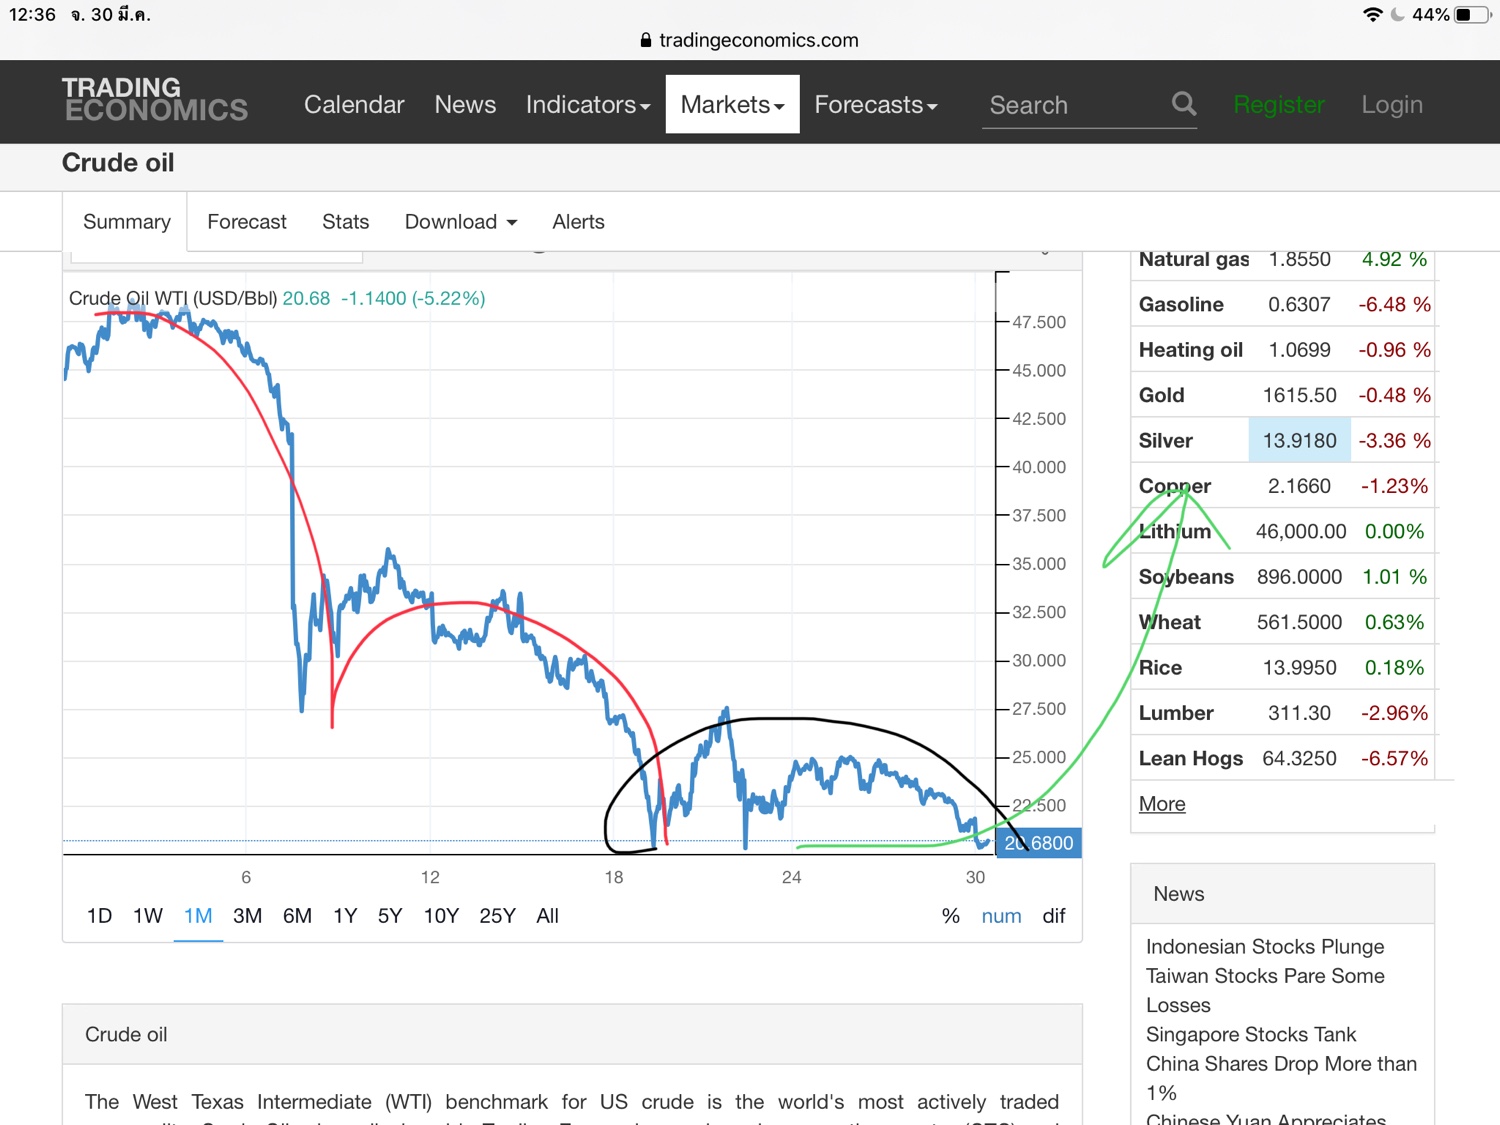Screen dimensions: 1500x1125
Task: Open the Calendar menu item
Action: pyautogui.click(x=354, y=104)
